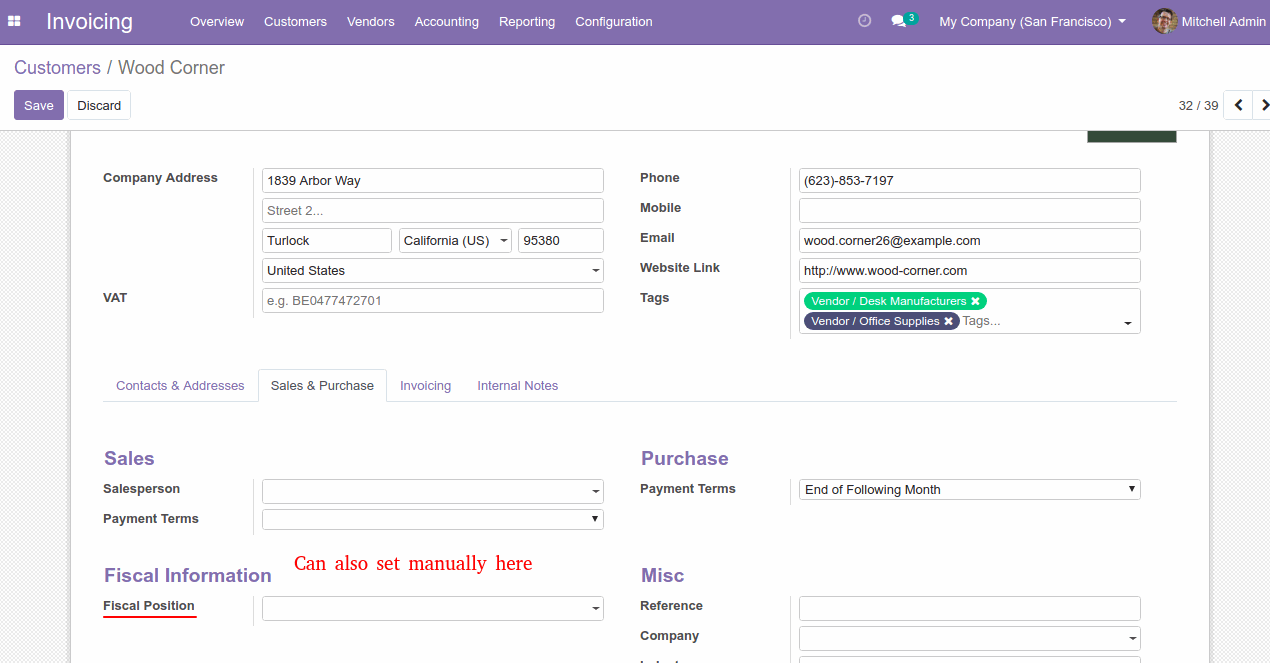Remove the Vendor / Desk Manufacturers tag
Viewport: 1270px width, 663px height.
[x=975, y=301]
